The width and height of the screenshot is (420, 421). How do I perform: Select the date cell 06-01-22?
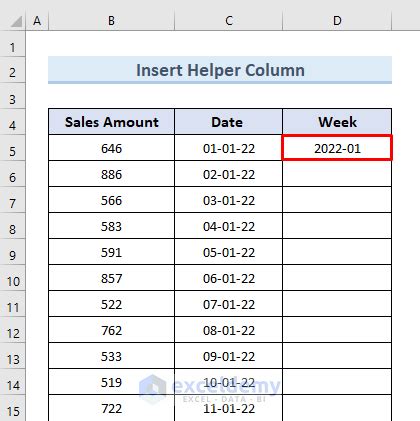pyautogui.click(x=228, y=278)
